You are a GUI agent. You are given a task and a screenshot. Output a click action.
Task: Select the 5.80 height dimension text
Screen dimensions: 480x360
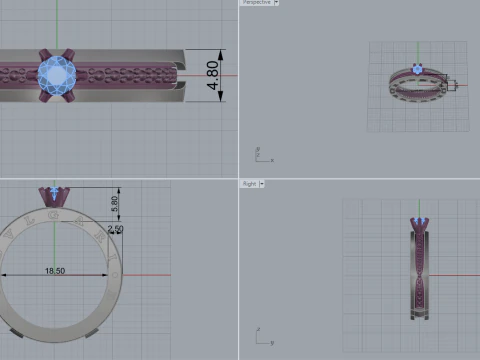pyautogui.click(x=114, y=203)
